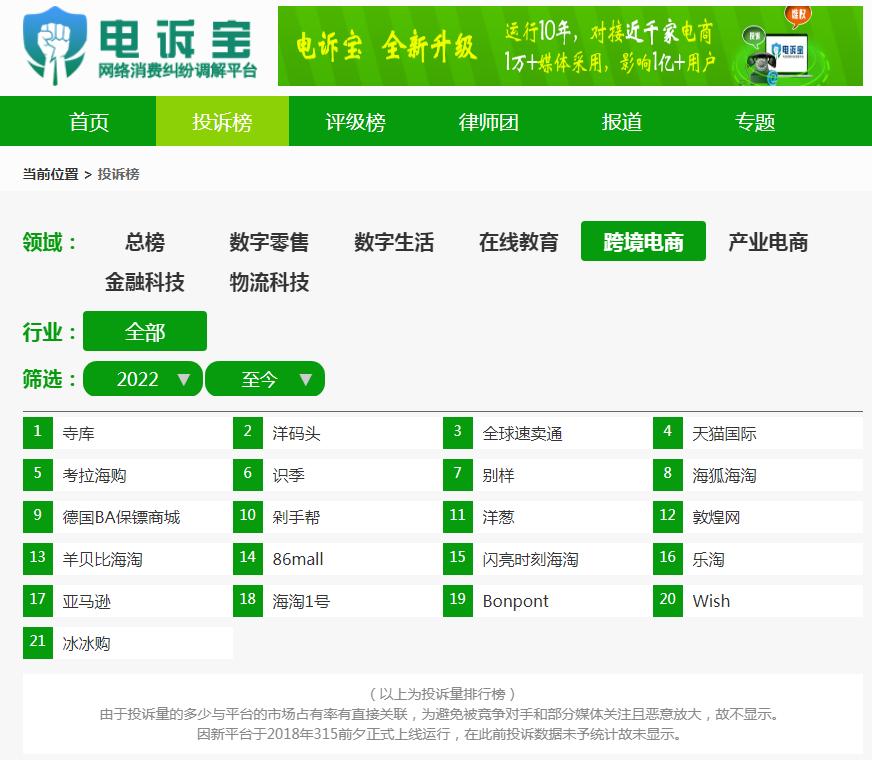Select the 专题 navigation item
This screenshot has width=872, height=760.
(x=756, y=122)
